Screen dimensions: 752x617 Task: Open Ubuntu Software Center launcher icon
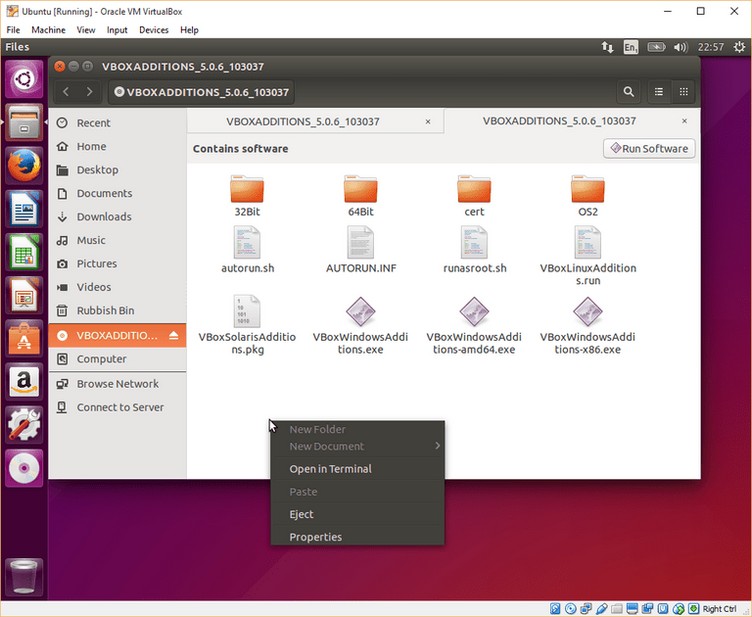(x=24, y=338)
